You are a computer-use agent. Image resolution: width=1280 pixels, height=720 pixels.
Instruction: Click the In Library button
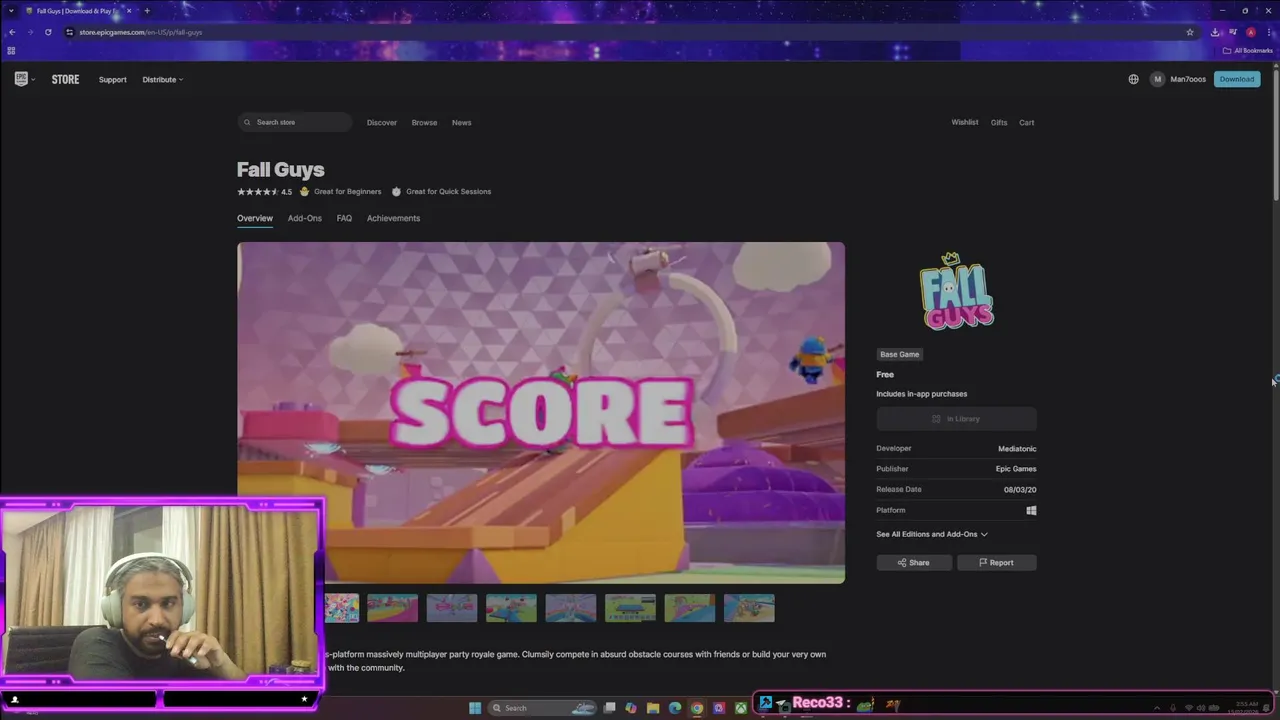957,419
